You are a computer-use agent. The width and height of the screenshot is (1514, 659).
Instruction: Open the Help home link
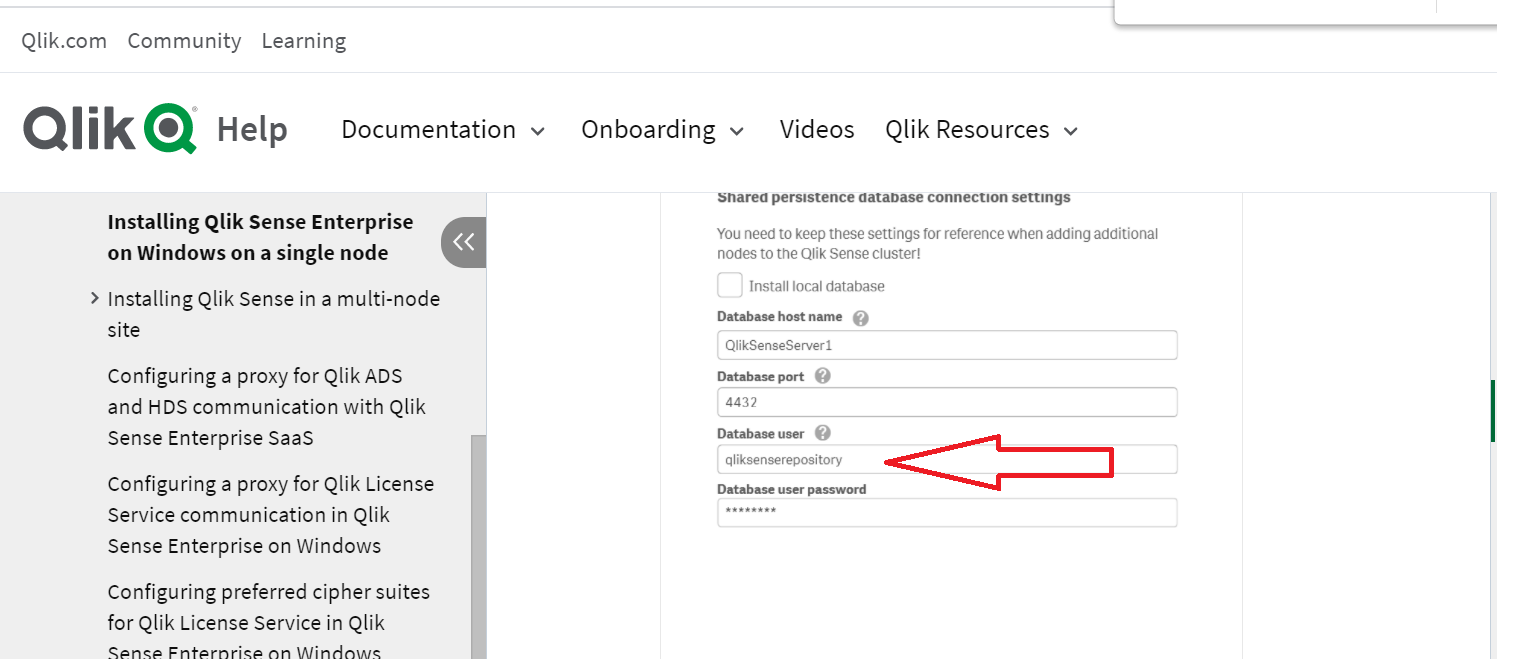click(252, 130)
